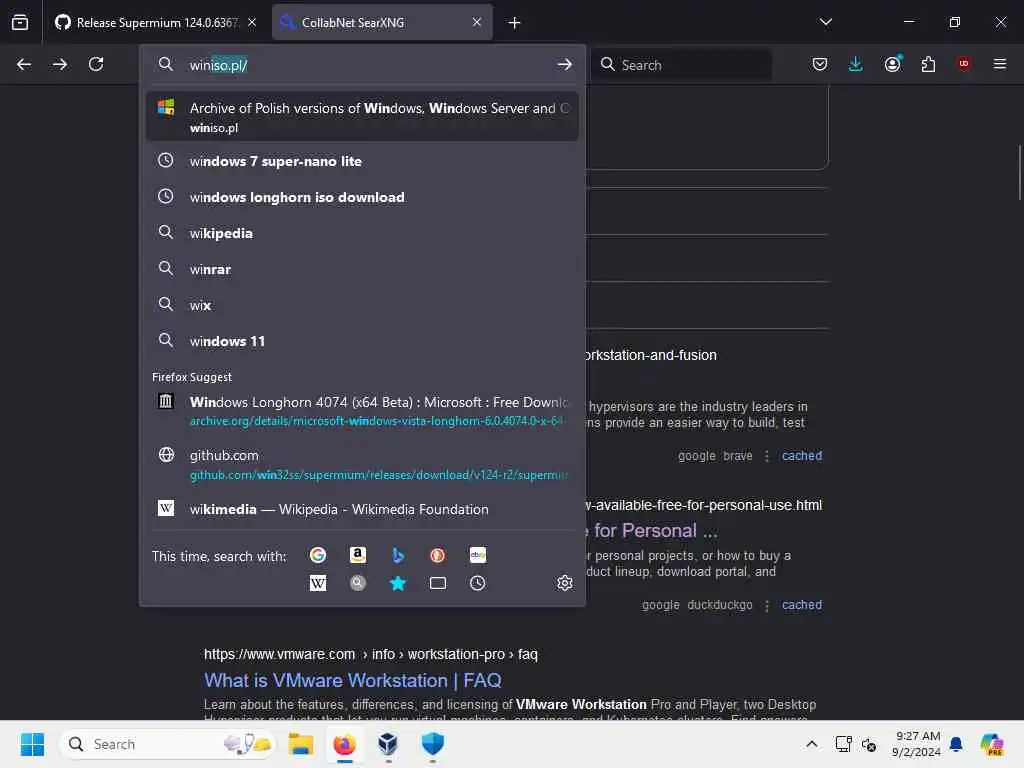
Task: Click the page vertical scrollbar
Action: tap(1019, 172)
